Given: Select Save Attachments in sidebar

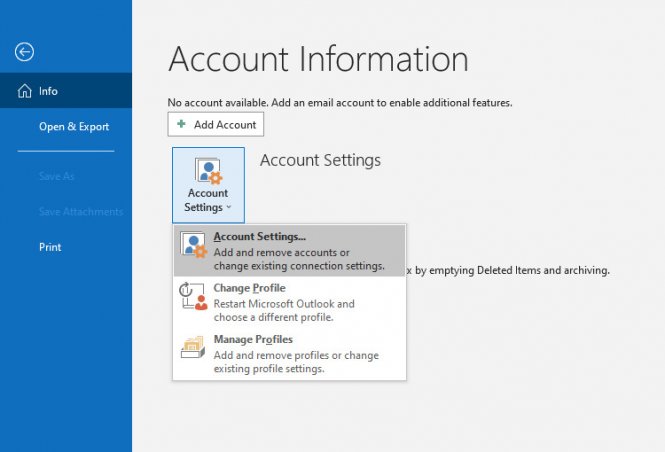Looking at the screenshot, I should point(81,212).
